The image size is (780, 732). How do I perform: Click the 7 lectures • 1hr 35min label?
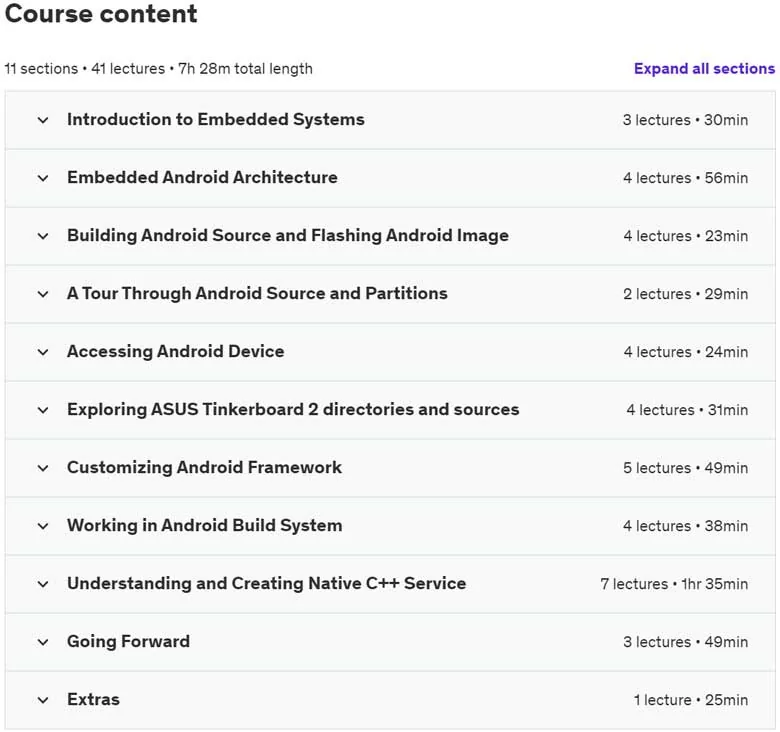tap(674, 584)
